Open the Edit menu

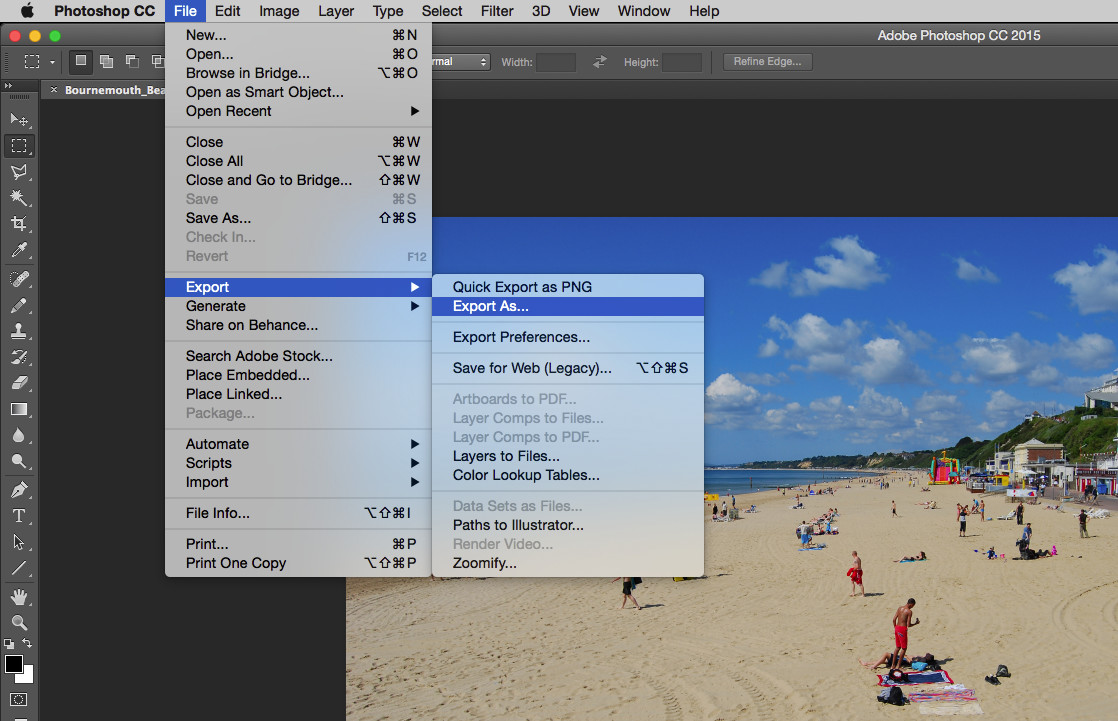(x=227, y=11)
